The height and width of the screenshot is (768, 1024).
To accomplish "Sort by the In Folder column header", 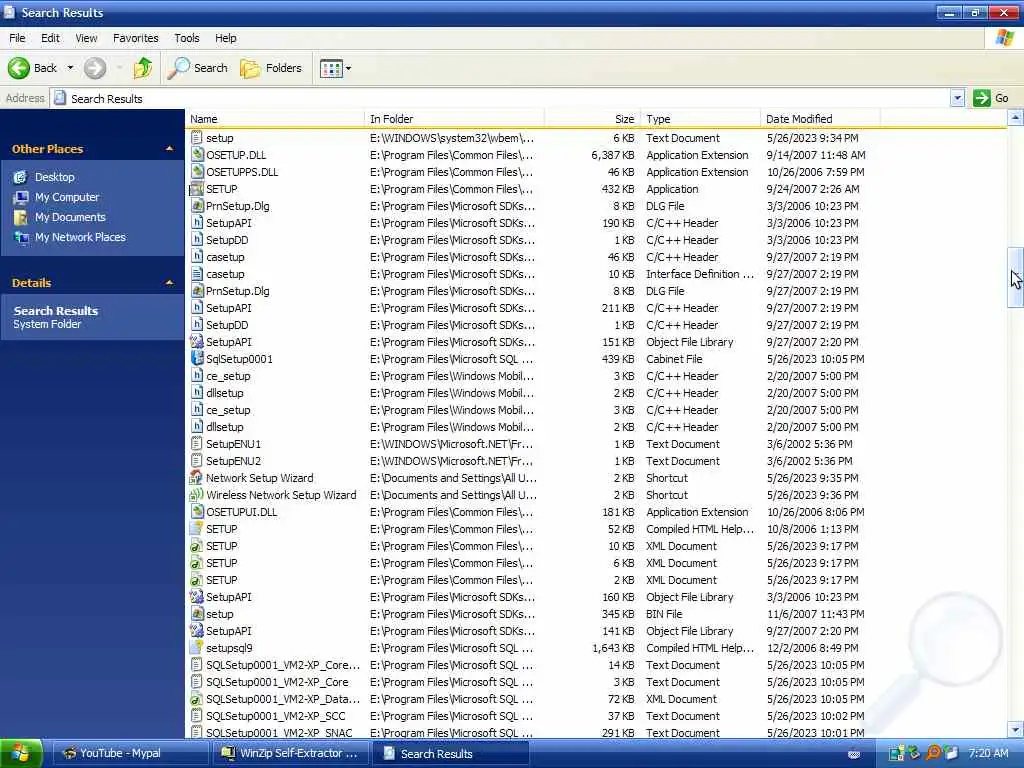I will pyautogui.click(x=454, y=119).
